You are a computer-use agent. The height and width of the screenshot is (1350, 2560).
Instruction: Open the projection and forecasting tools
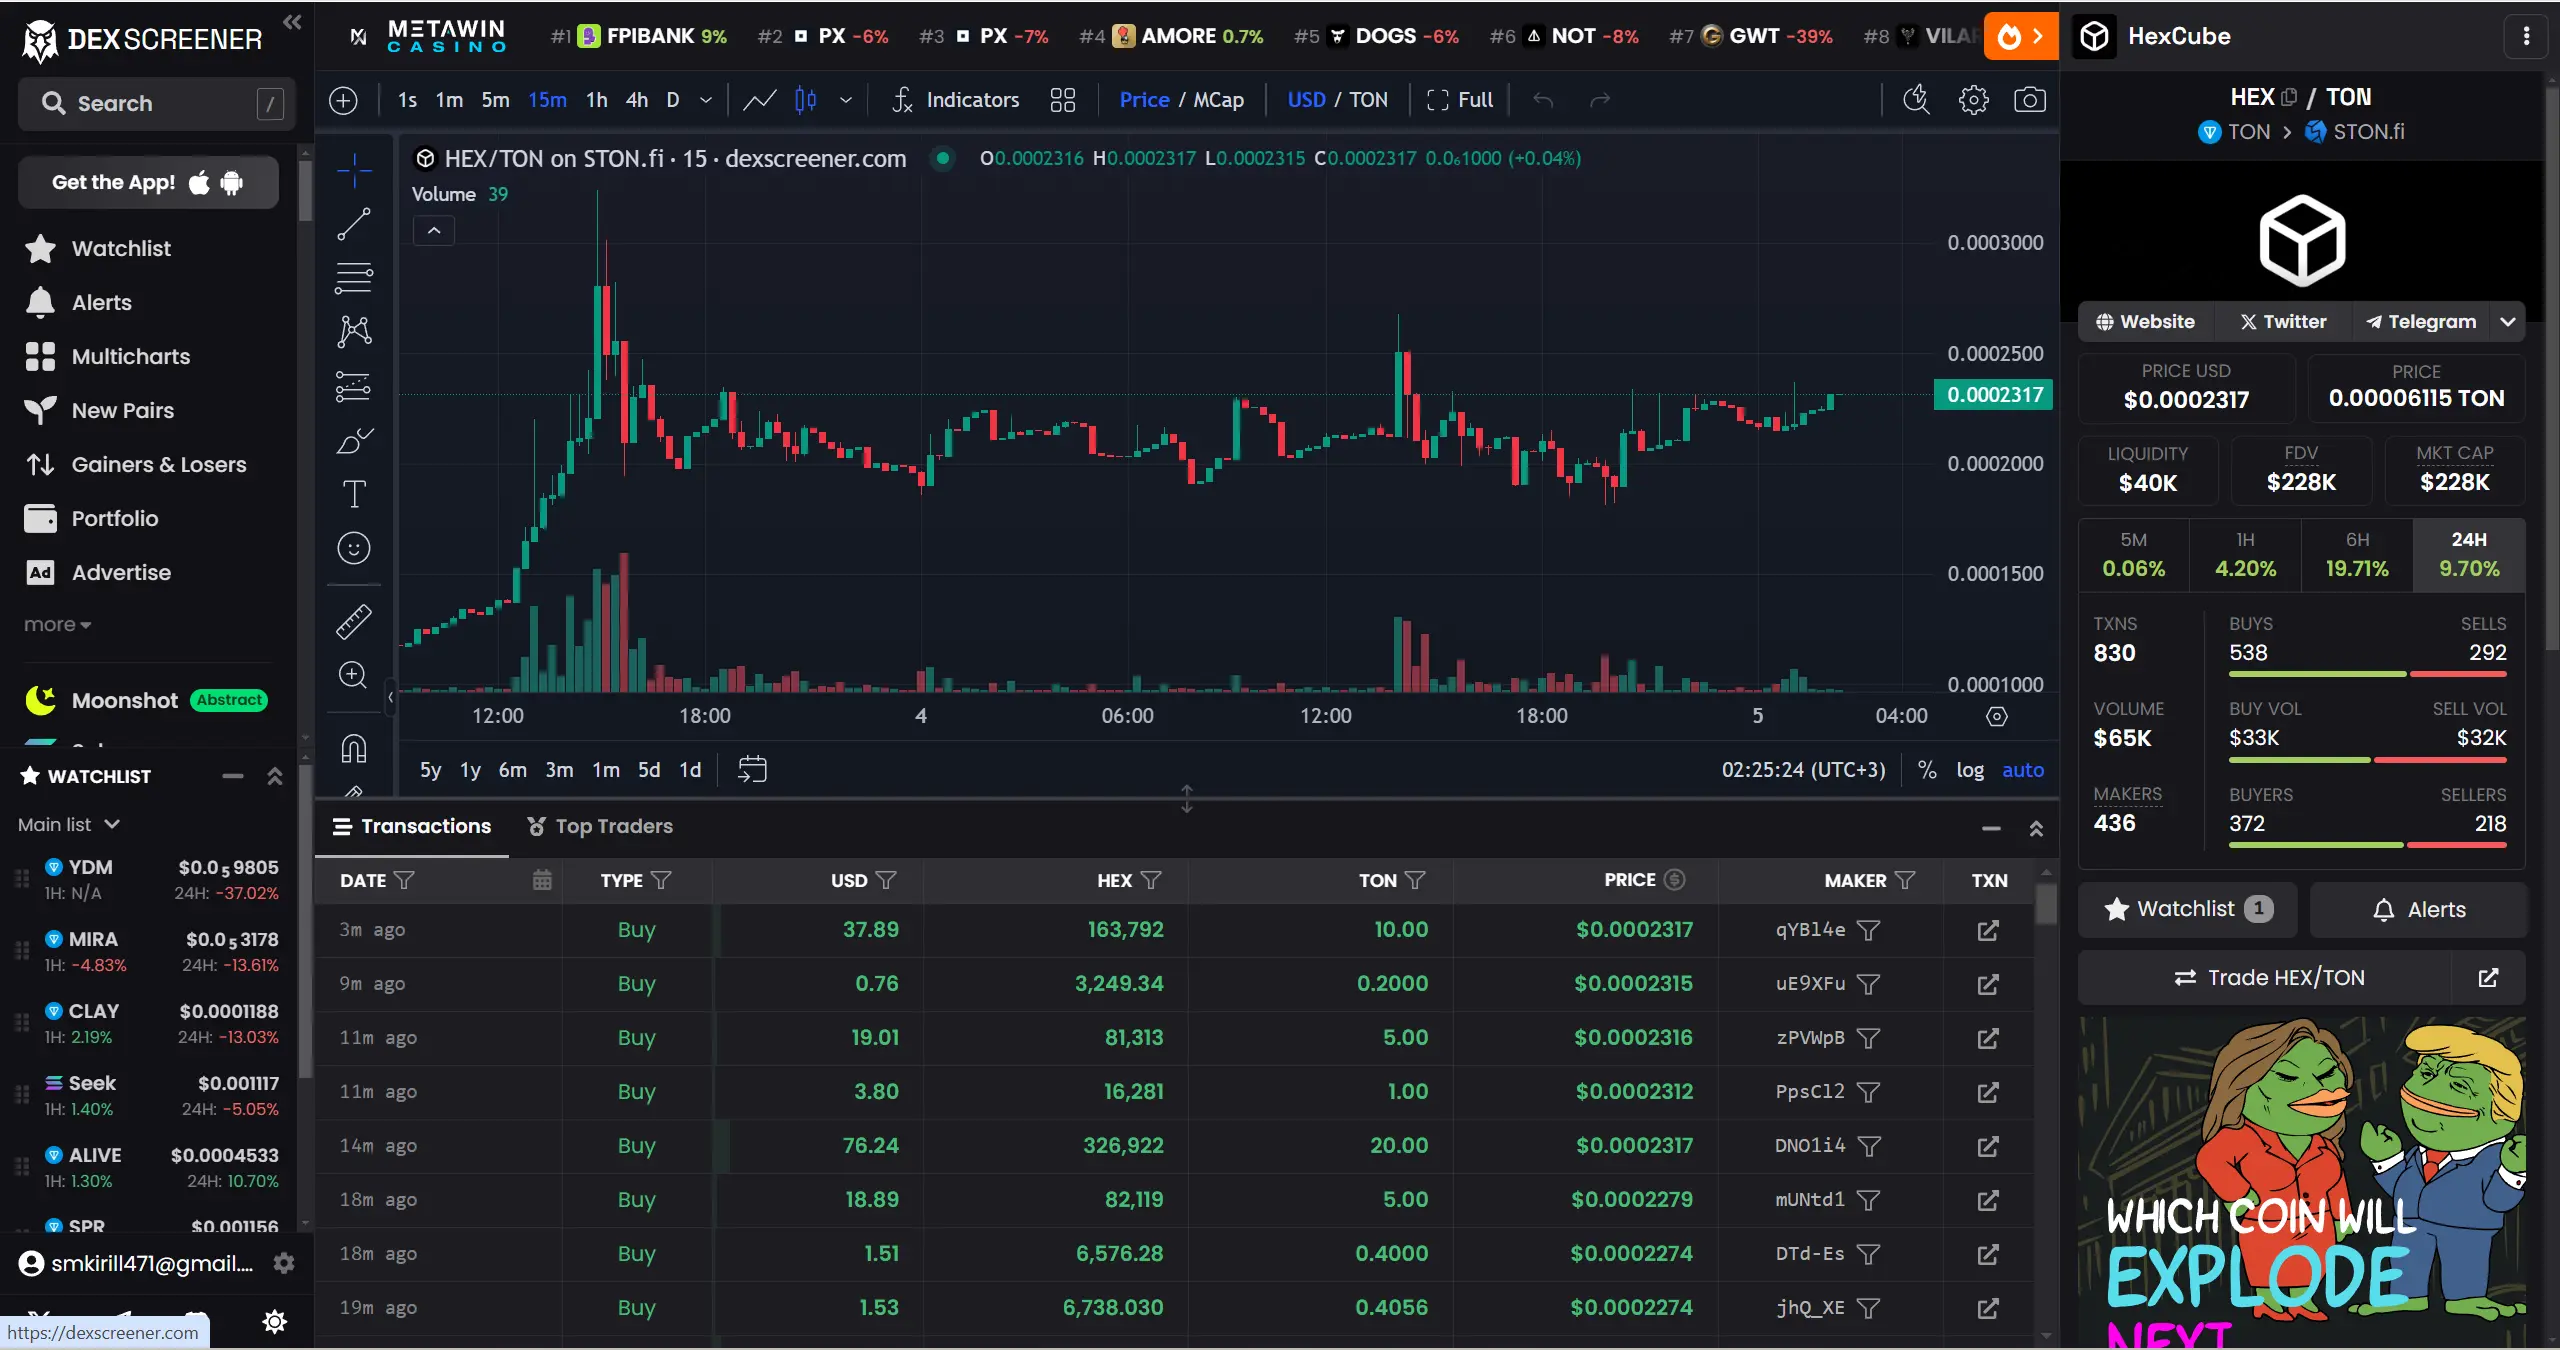(354, 386)
